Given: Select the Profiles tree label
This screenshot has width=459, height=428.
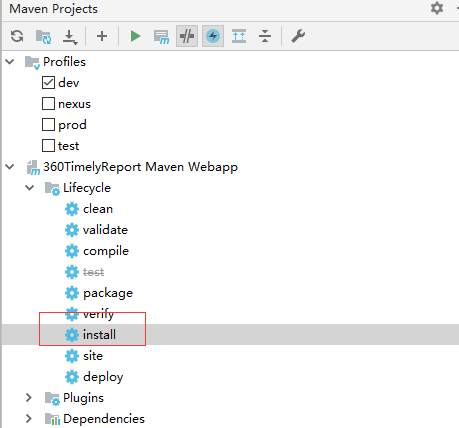Looking at the screenshot, I should pyautogui.click(x=64, y=62).
